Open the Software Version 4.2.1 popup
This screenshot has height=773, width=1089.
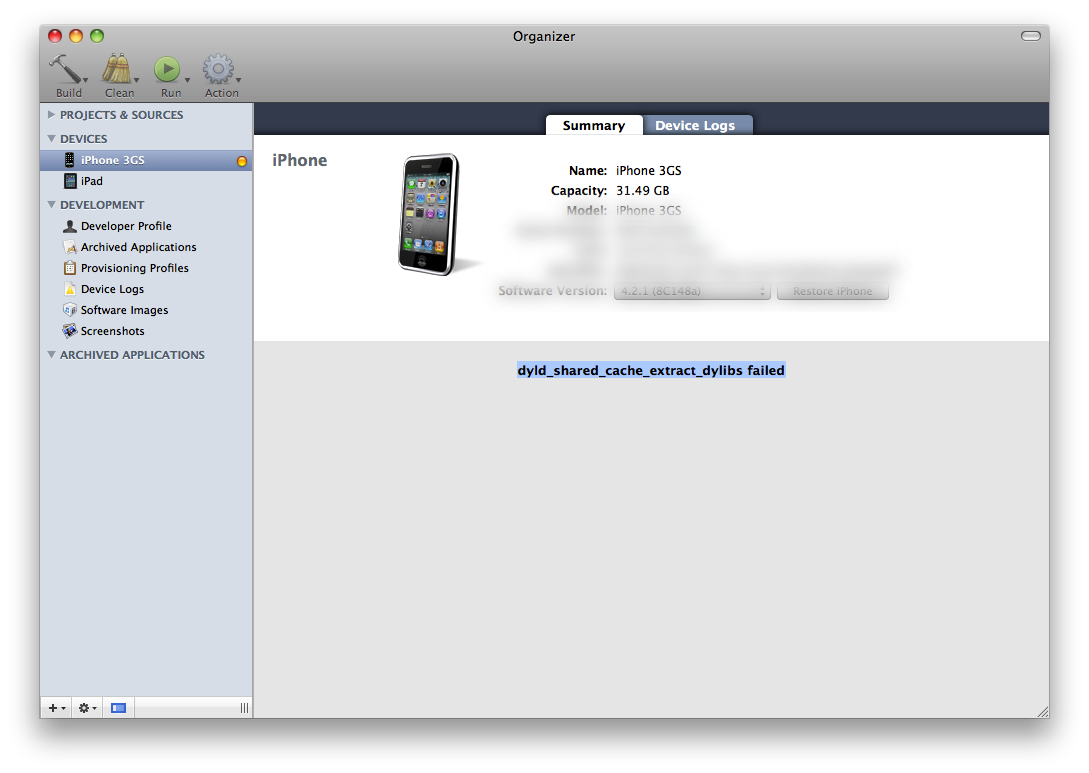pyautogui.click(x=692, y=291)
